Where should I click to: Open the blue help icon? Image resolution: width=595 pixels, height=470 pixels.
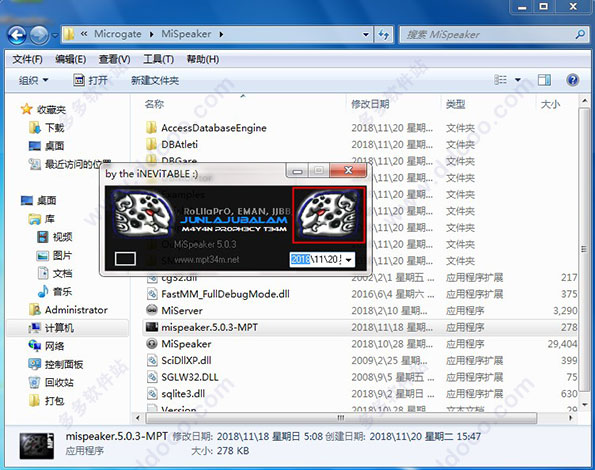point(572,80)
